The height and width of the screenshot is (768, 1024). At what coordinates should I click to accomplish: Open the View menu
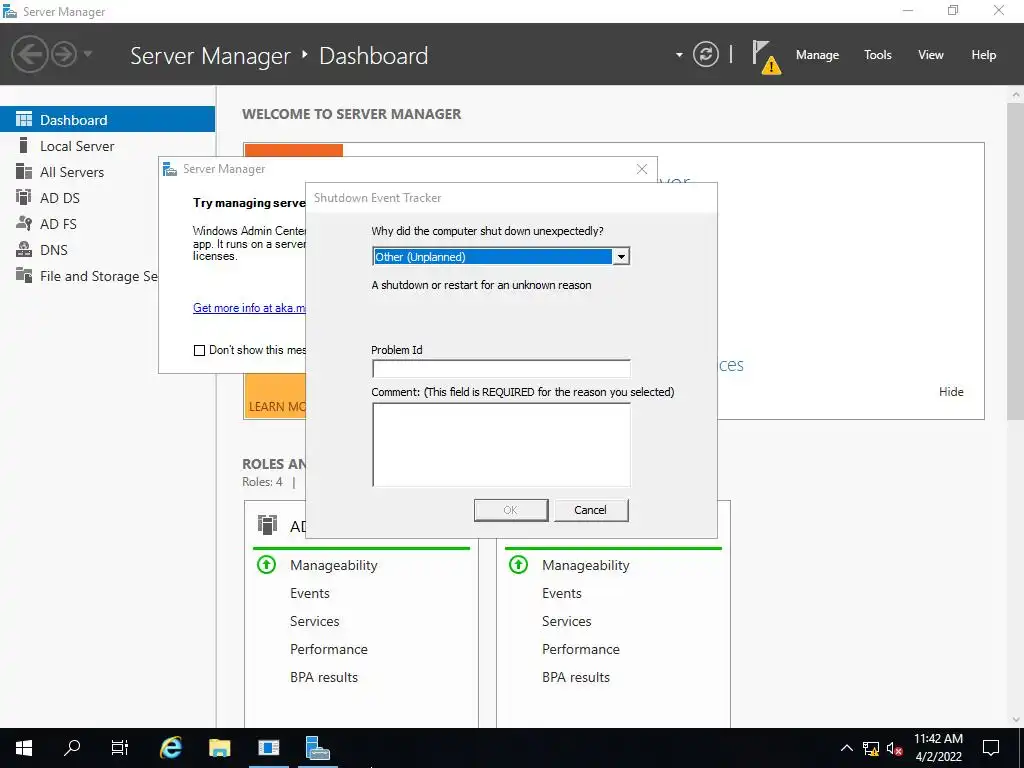click(x=931, y=55)
